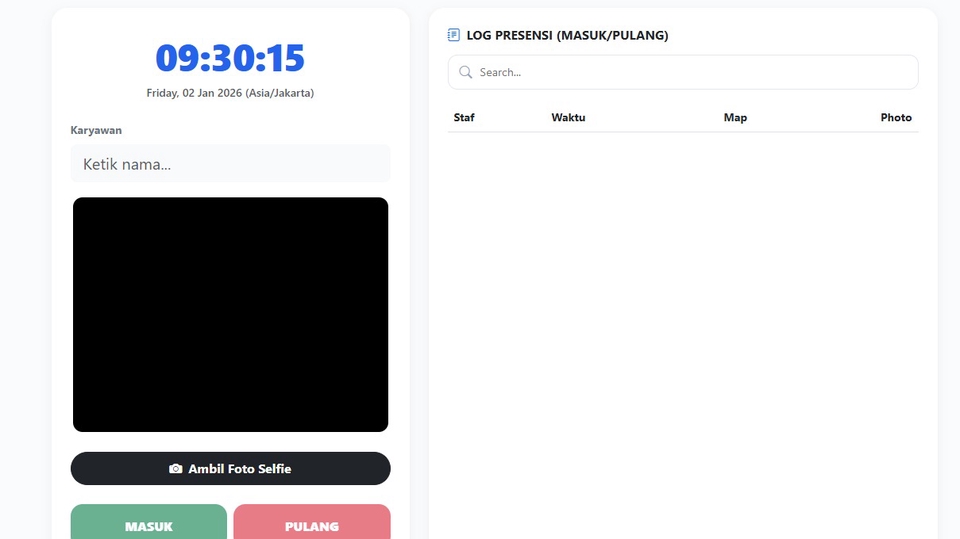Sort the log by Waktu column
This screenshot has width=960, height=539.
tap(568, 118)
